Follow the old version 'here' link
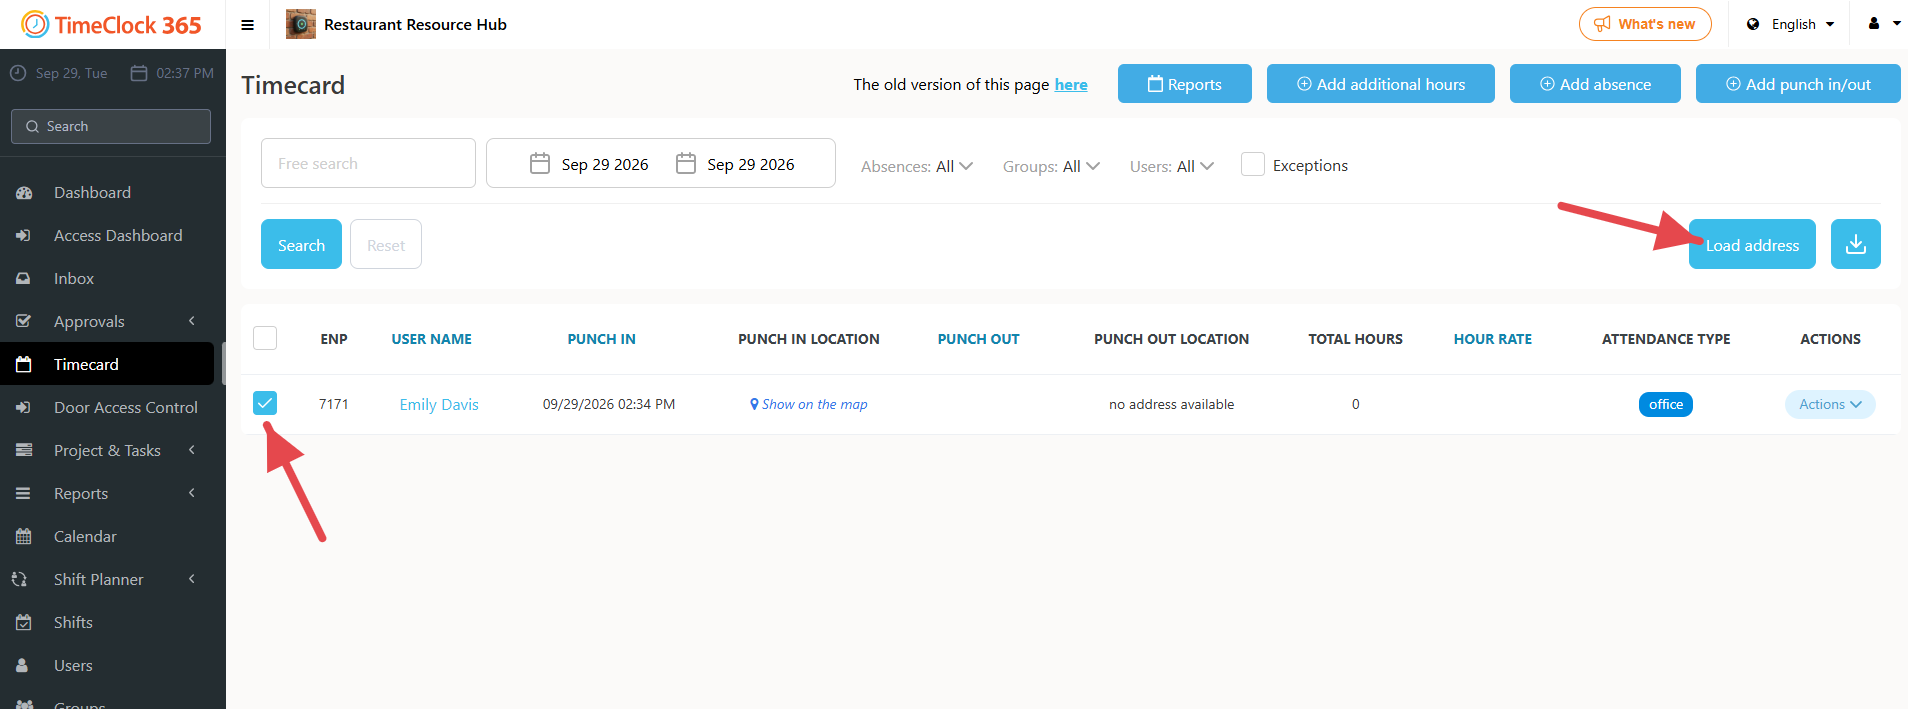This screenshot has height=709, width=1908. [1071, 85]
